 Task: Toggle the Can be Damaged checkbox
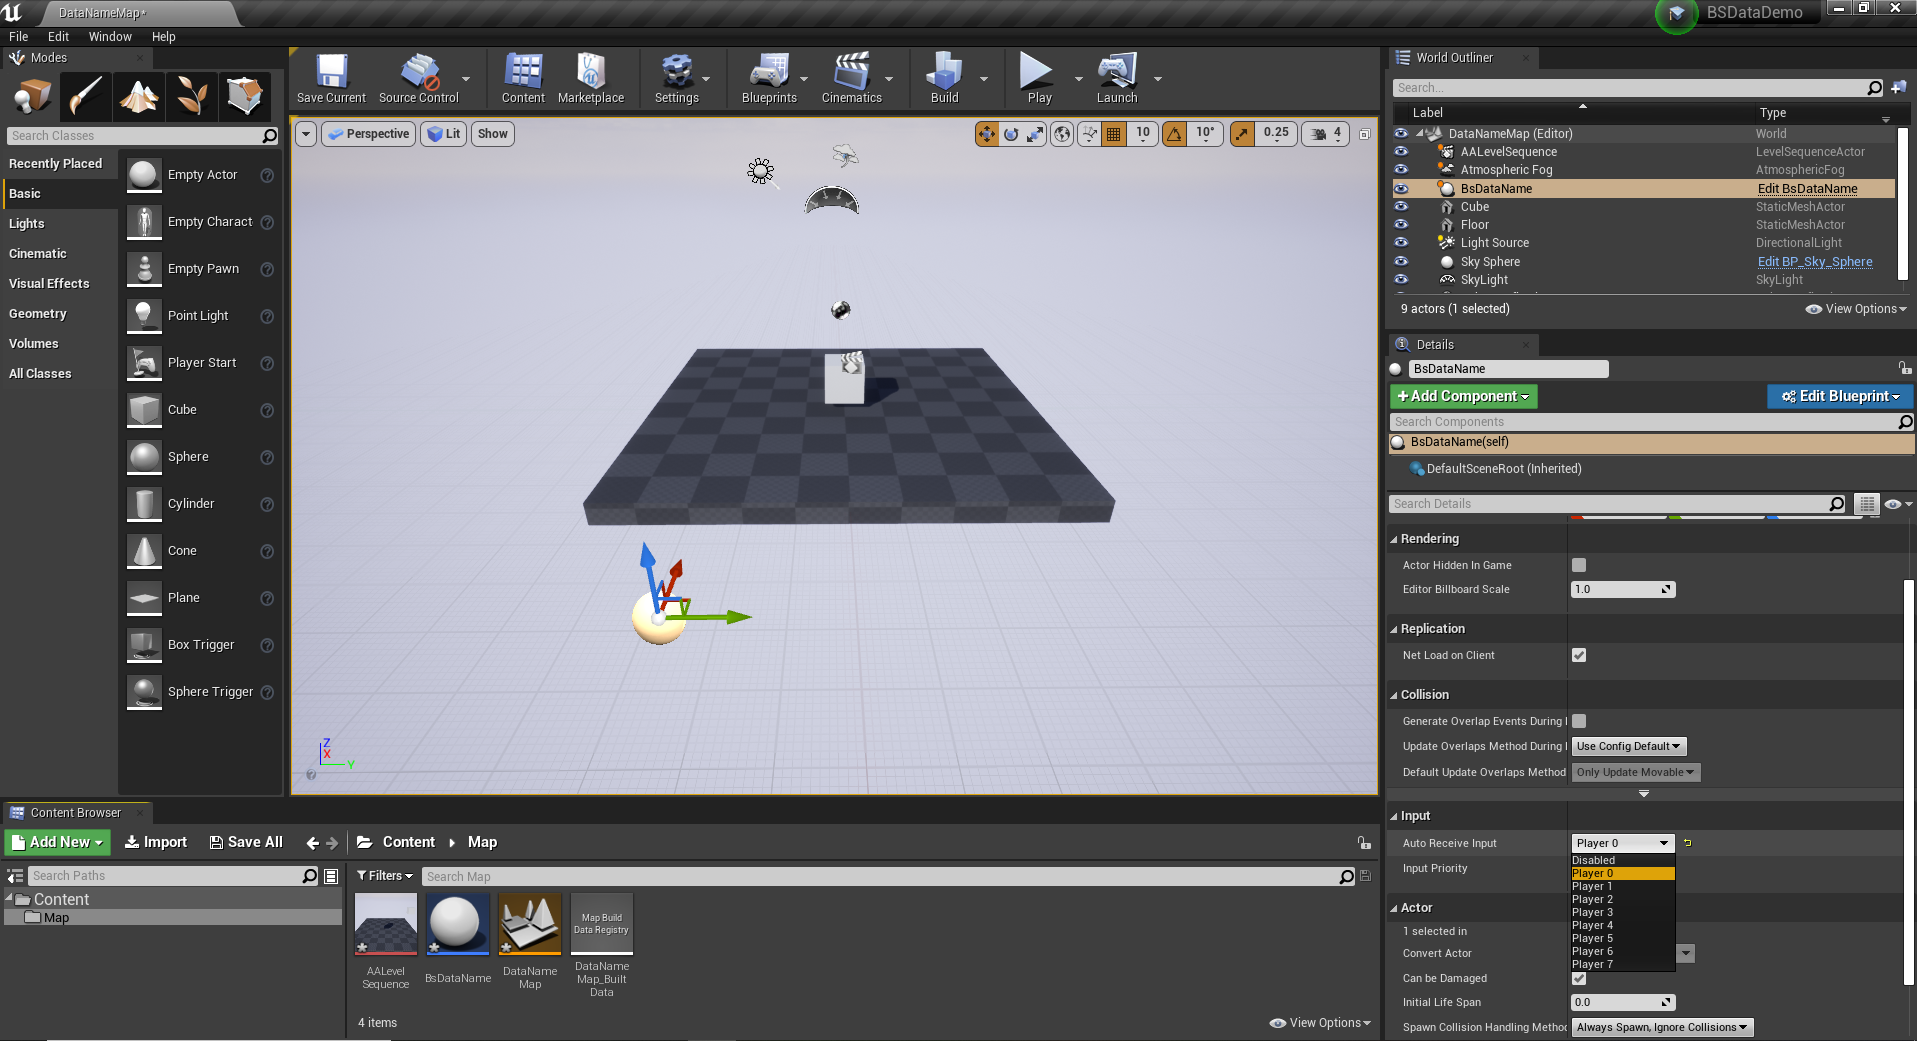tap(1579, 978)
